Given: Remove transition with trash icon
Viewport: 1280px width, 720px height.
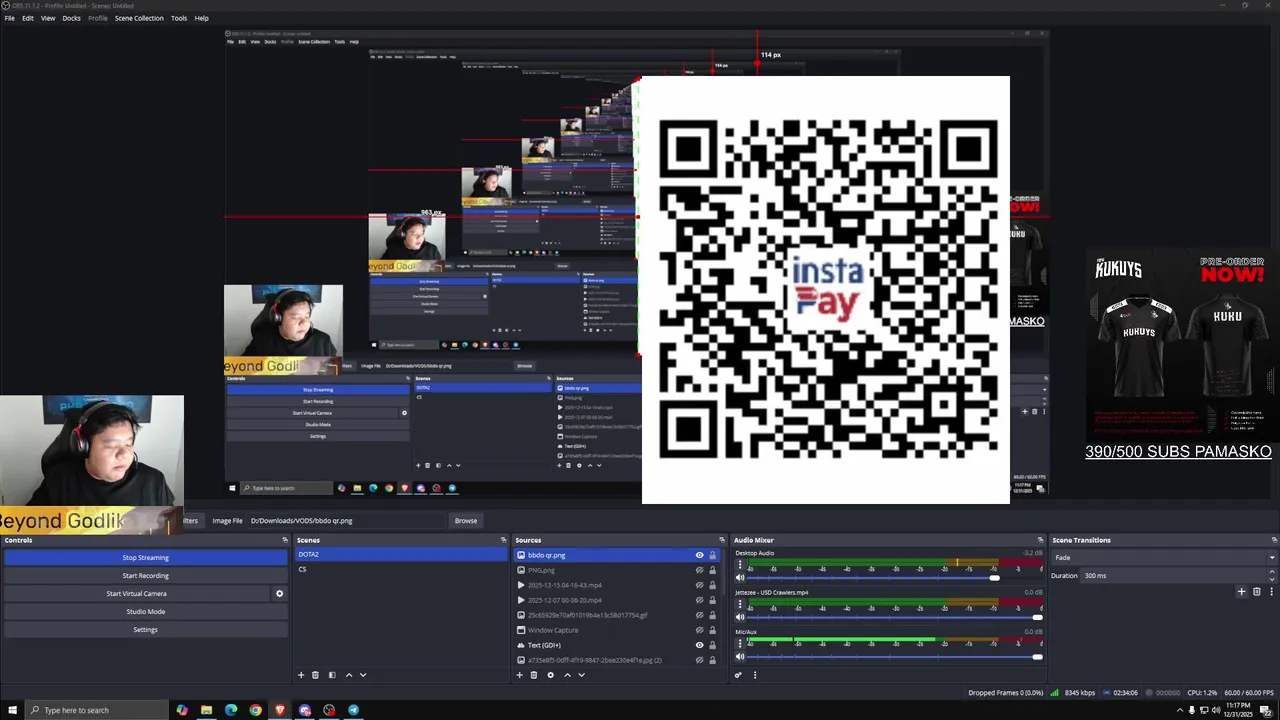Looking at the screenshot, I should (1257, 592).
